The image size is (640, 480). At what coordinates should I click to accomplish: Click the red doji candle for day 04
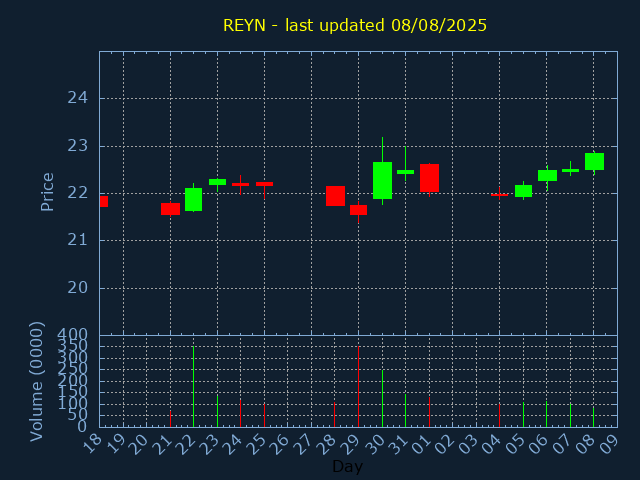500,195
